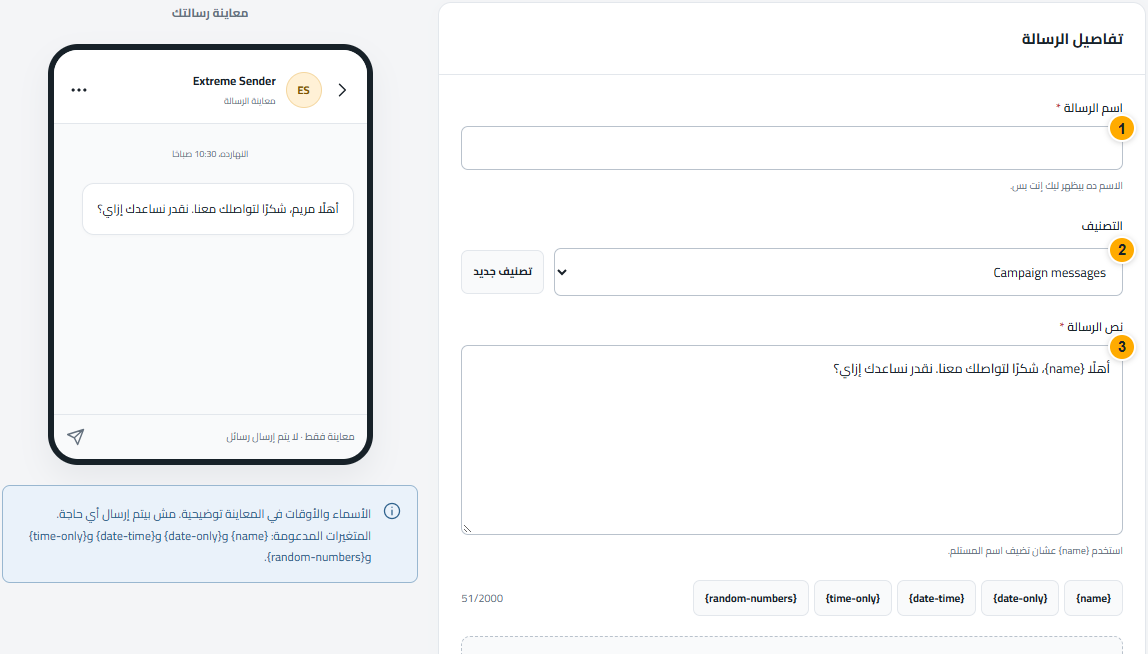Viewport: 1148px width, 654px height.
Task: Click the 51/2000 character counter
Action: [482, 598]
